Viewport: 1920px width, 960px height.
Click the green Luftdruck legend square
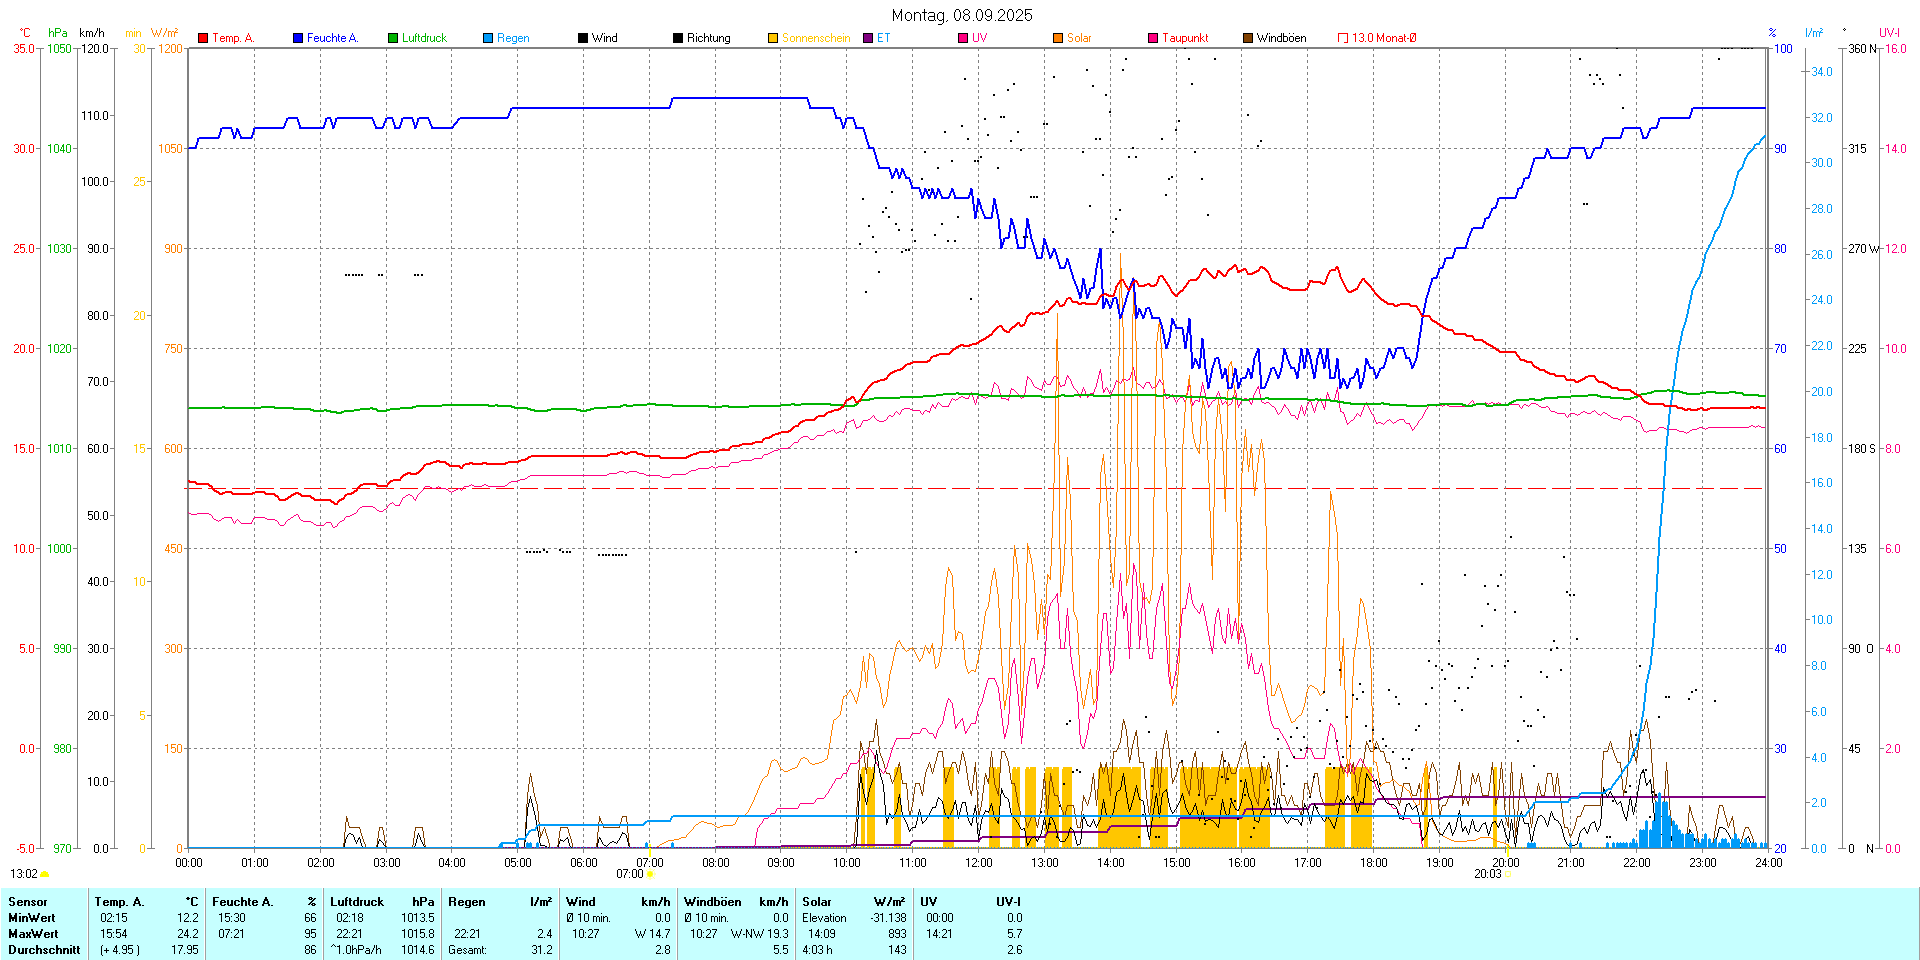tap(393, 38)
